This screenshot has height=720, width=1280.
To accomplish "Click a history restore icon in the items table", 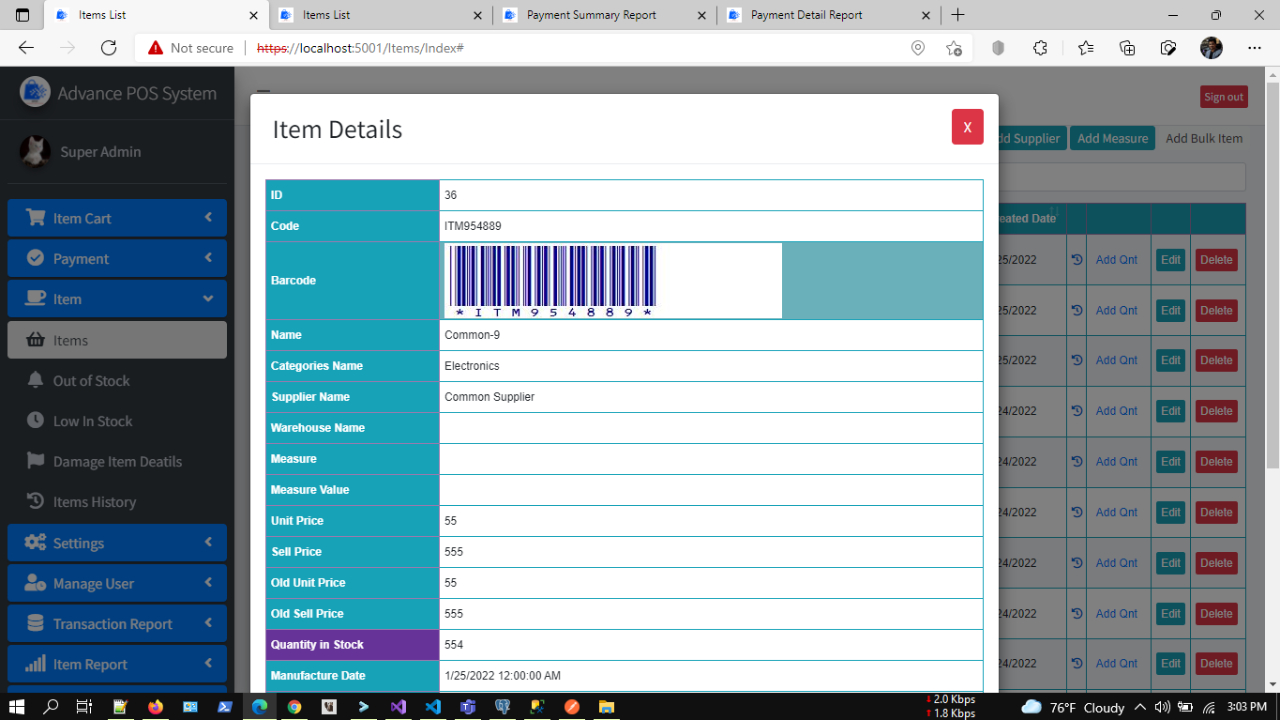I will click(x=1075, y=259).
